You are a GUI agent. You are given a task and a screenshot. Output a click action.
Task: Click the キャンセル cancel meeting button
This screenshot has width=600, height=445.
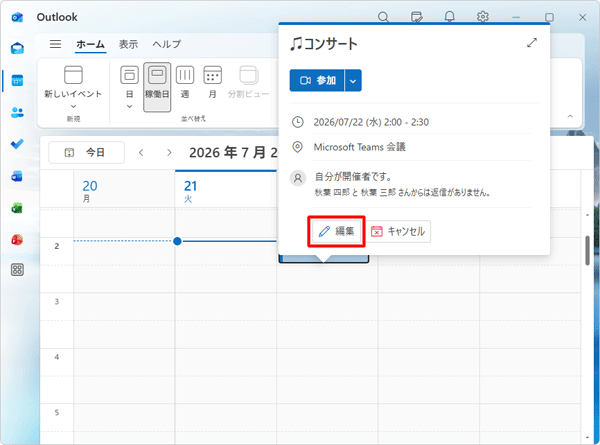pos(398,231)
